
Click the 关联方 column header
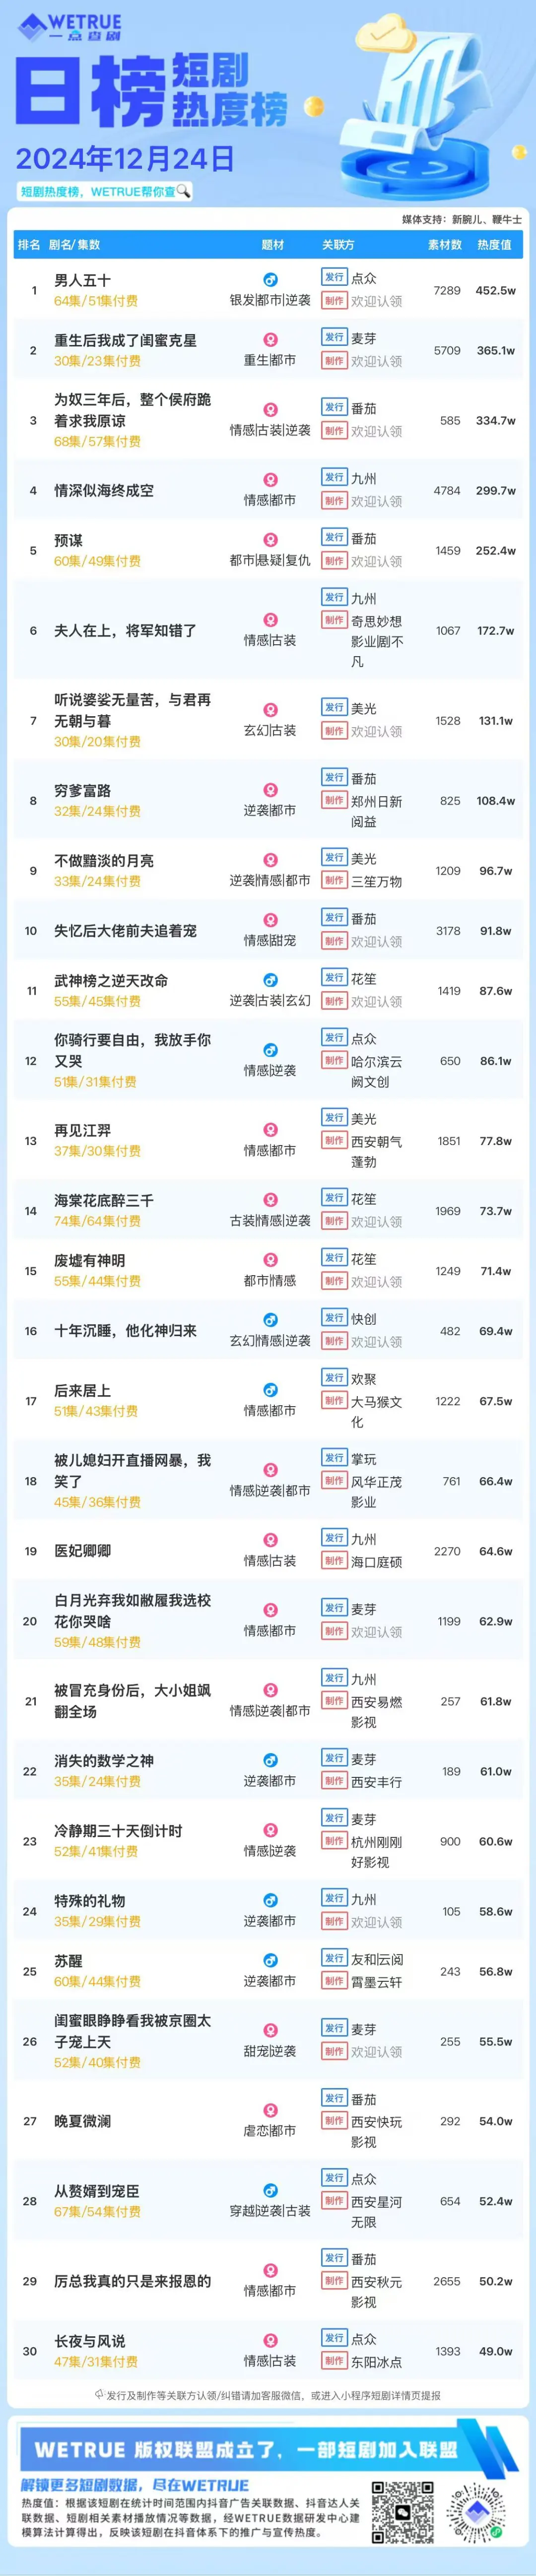coord(338,245)
